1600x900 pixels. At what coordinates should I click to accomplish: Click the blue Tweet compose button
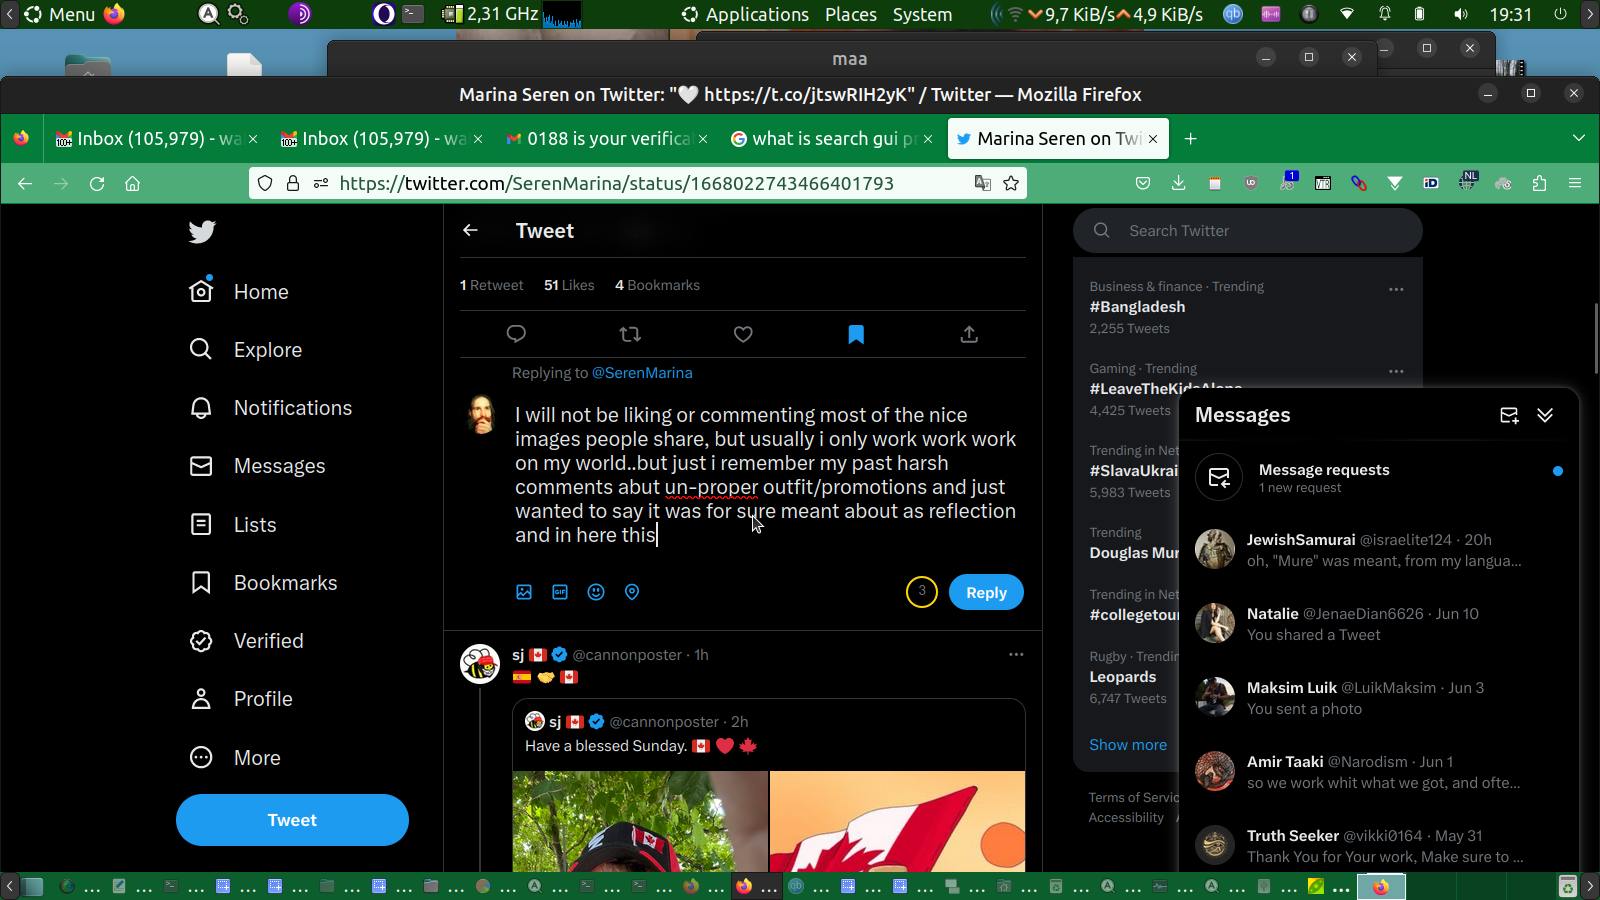coord(292,820)
